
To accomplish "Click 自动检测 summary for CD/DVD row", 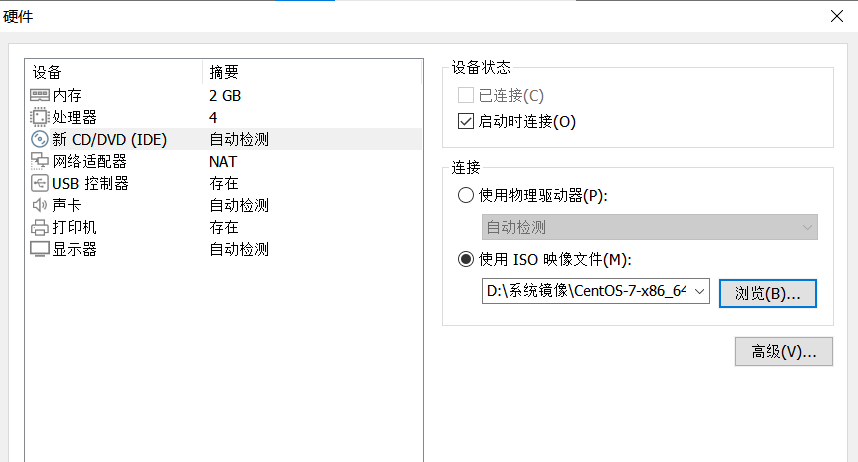I will [x=239, y=140].
